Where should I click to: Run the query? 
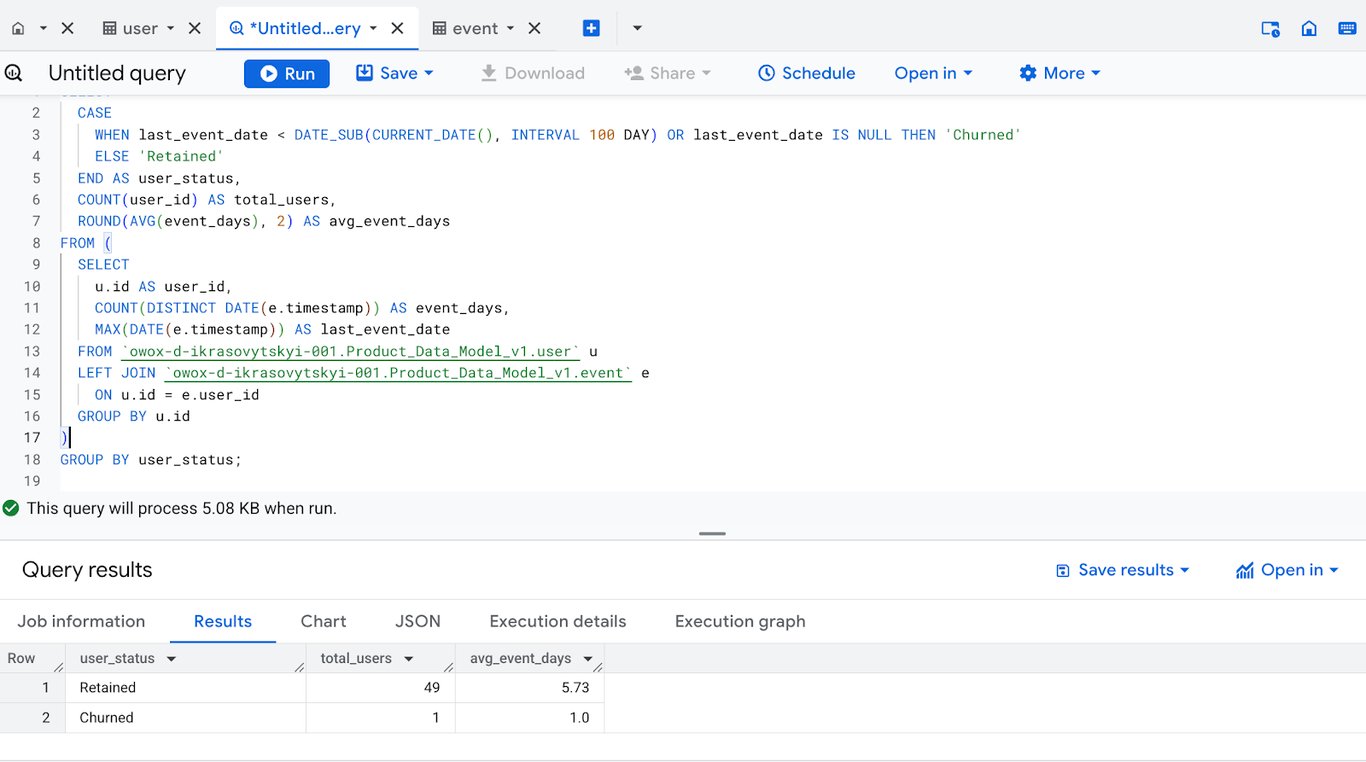pyautogui.click(x=287, y=73)
